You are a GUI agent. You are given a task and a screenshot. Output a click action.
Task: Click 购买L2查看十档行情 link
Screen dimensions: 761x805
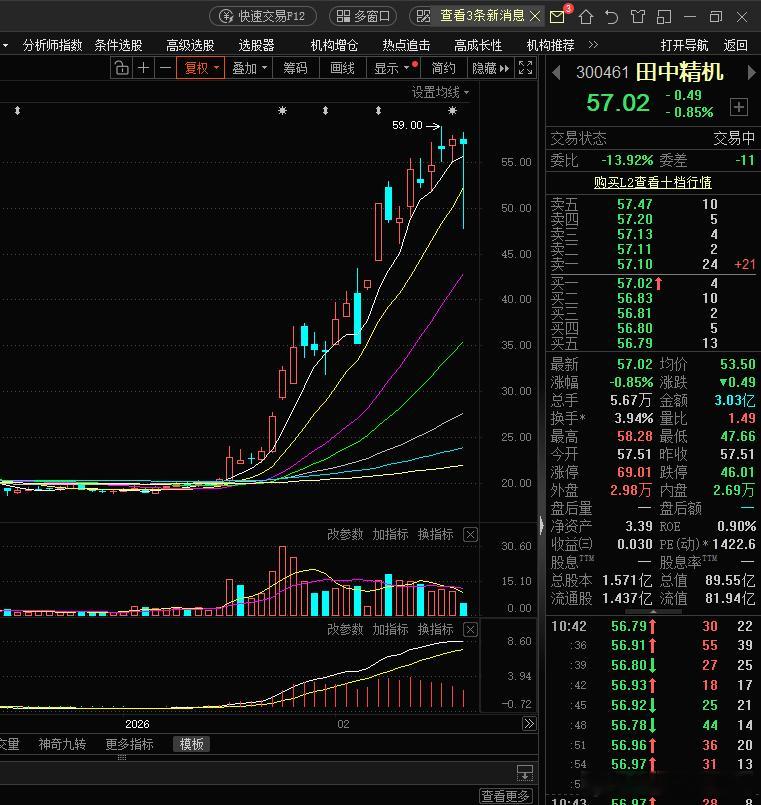pos(653,182)
